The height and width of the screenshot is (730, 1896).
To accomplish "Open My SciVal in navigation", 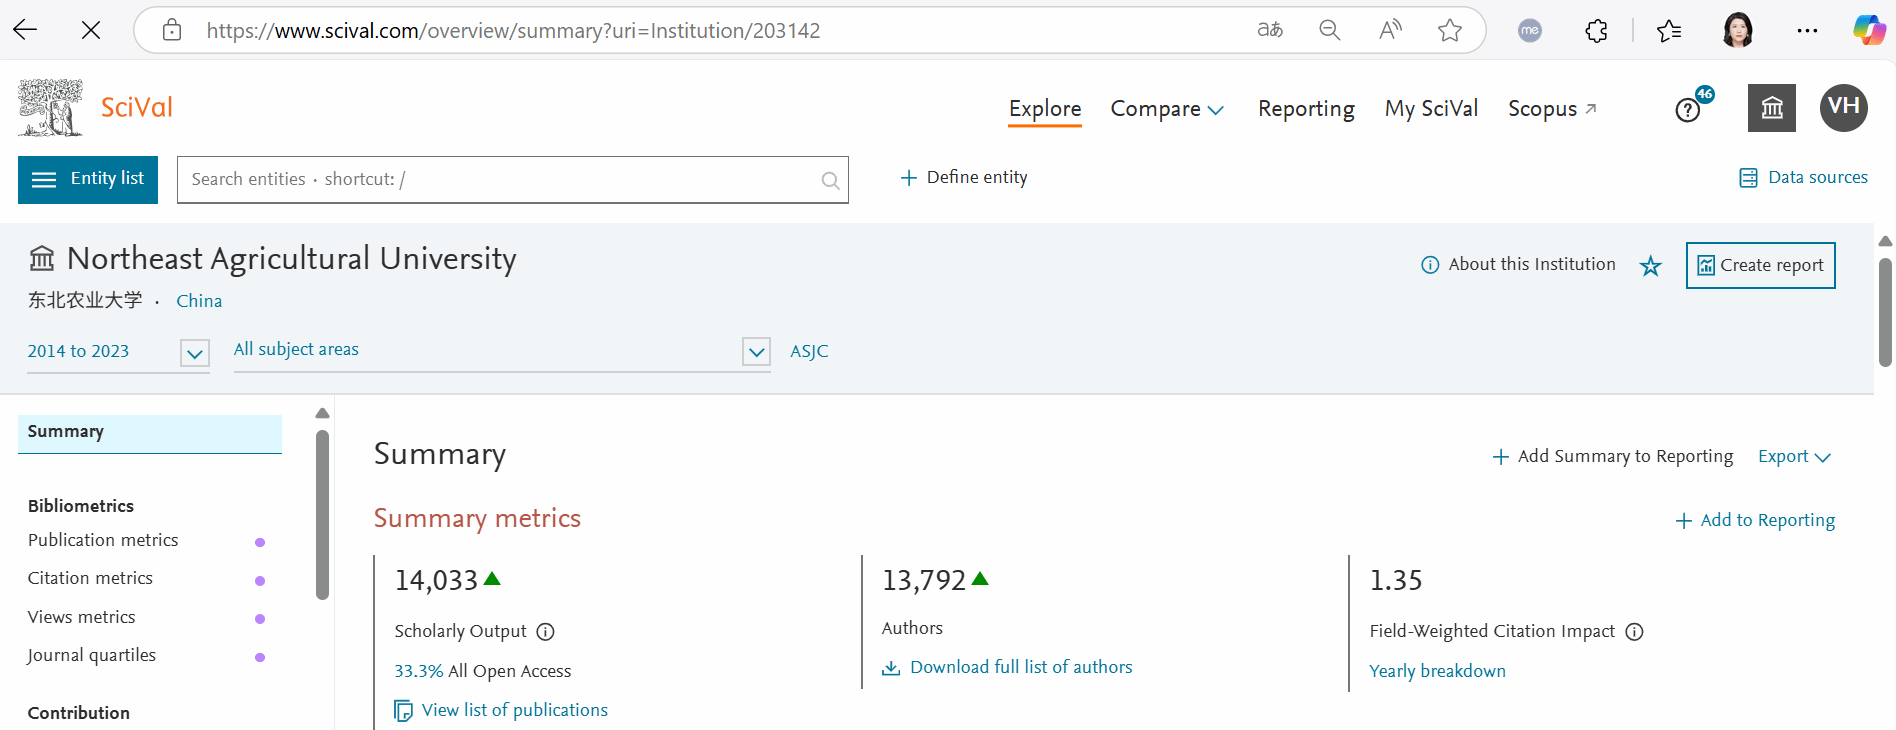I will (x=1430, y=109).
